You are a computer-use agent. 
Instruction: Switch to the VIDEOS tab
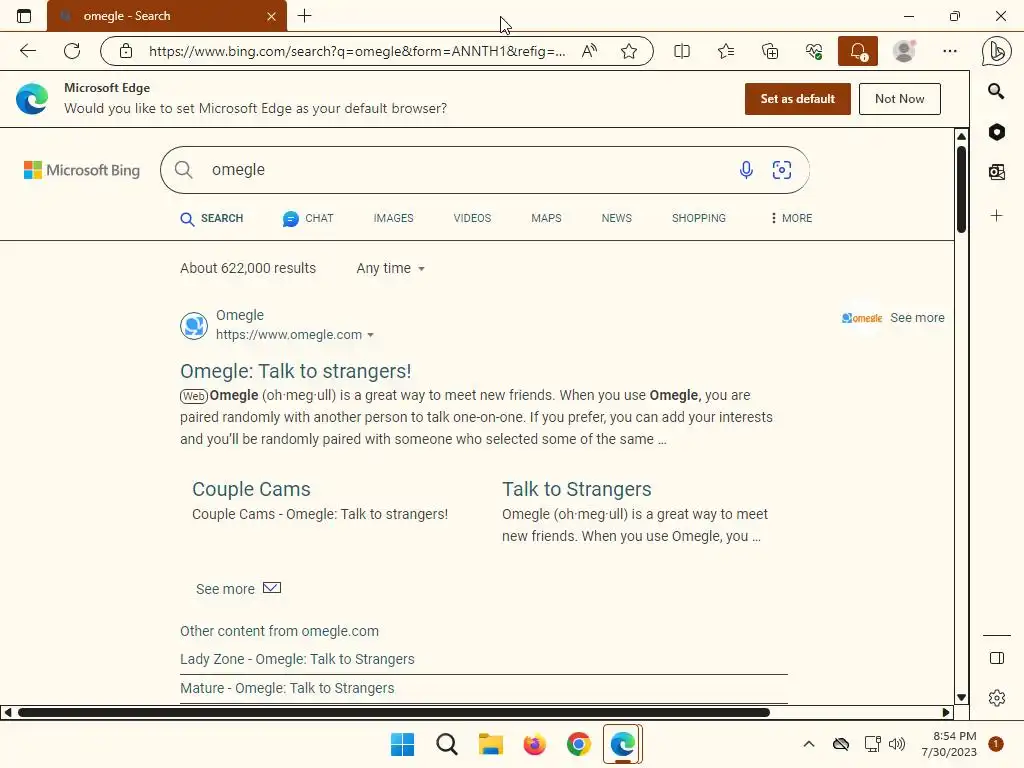coord(472,218)
